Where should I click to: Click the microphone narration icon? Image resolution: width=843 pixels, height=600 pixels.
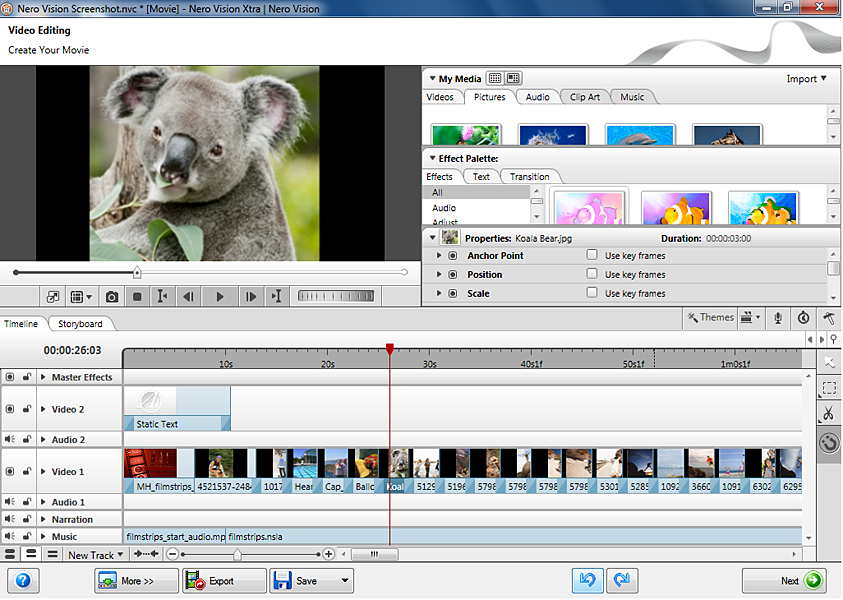tap(779, 317)
